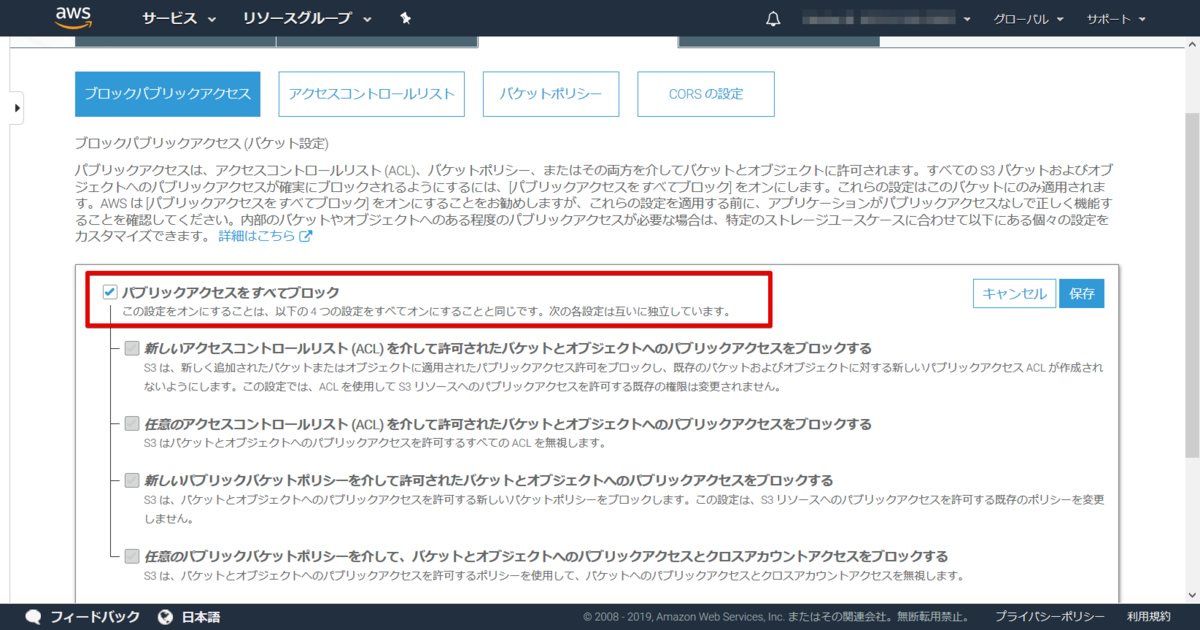Toggle checkbox for 新しいアクセスコントロールリスト (ACL) block
The image size is (1200, 630).
[x=132, y=349]
